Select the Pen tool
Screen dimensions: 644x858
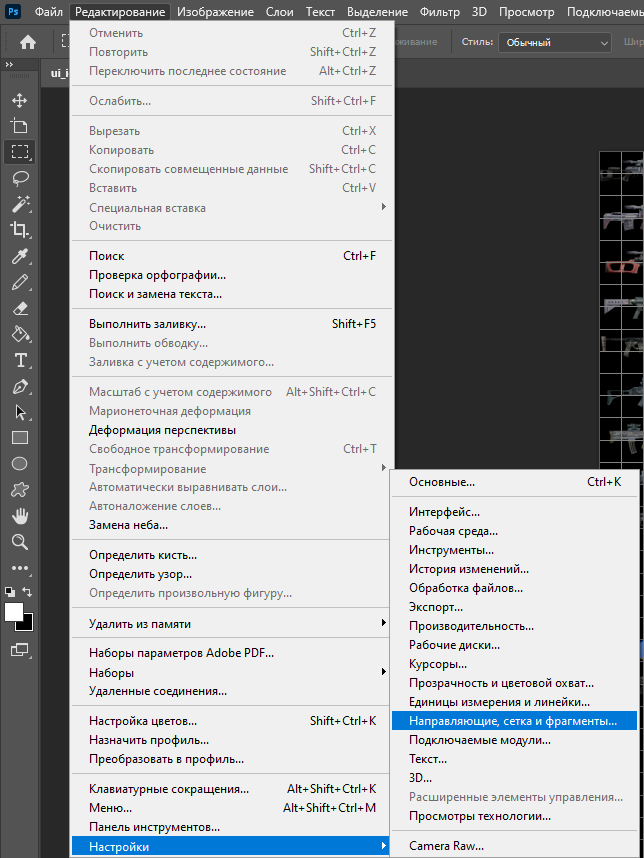[x=20, y=386]
